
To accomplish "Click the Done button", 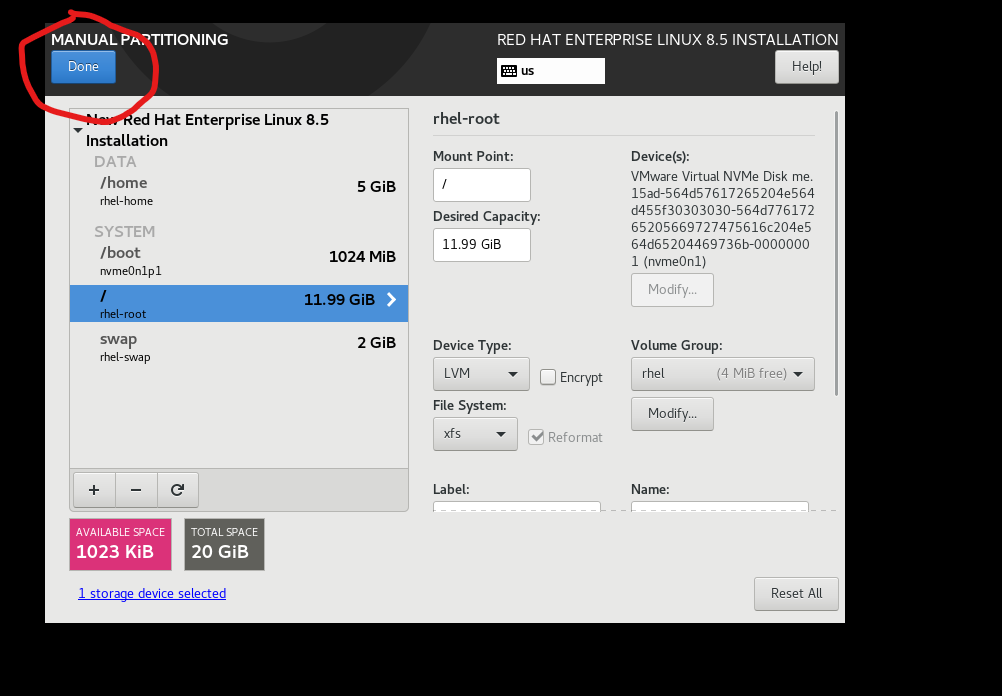I will 83,66.
